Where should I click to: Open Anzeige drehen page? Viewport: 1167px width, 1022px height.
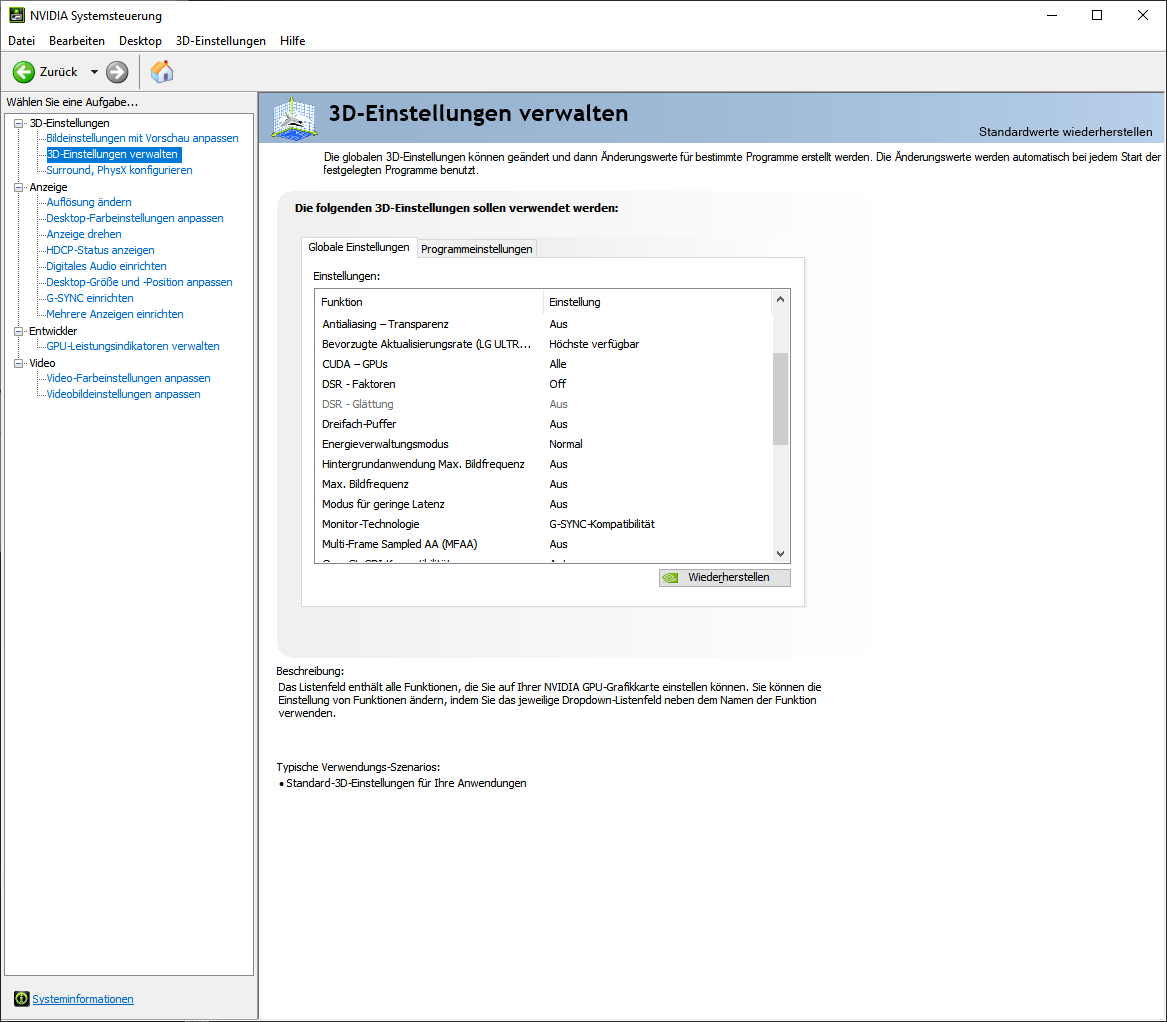pos(83,234)
